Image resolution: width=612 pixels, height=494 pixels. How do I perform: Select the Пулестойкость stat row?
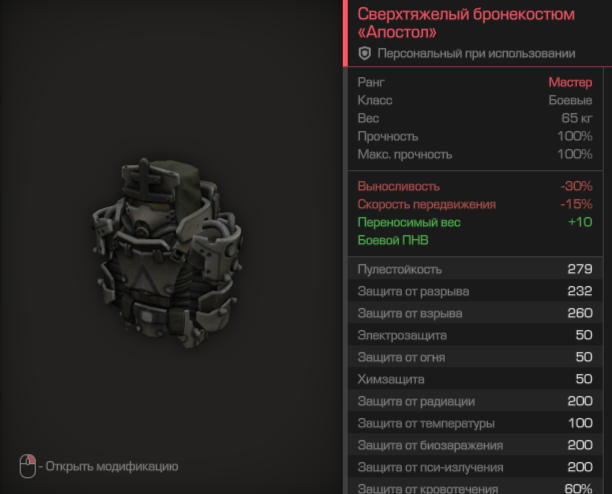[x=475, y=269]
